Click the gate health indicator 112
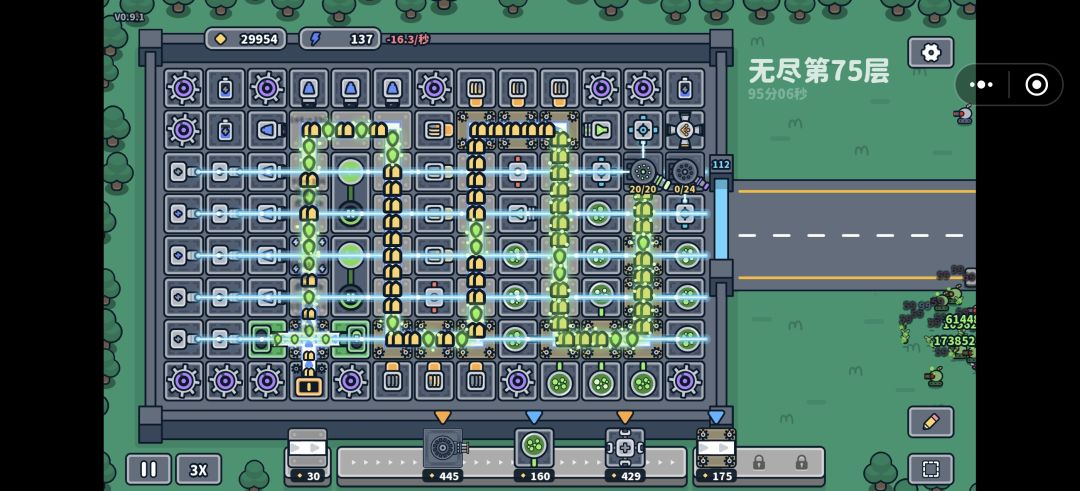Image resolution: width=1080 pixels, height=491 pixels. pos(720,165)
